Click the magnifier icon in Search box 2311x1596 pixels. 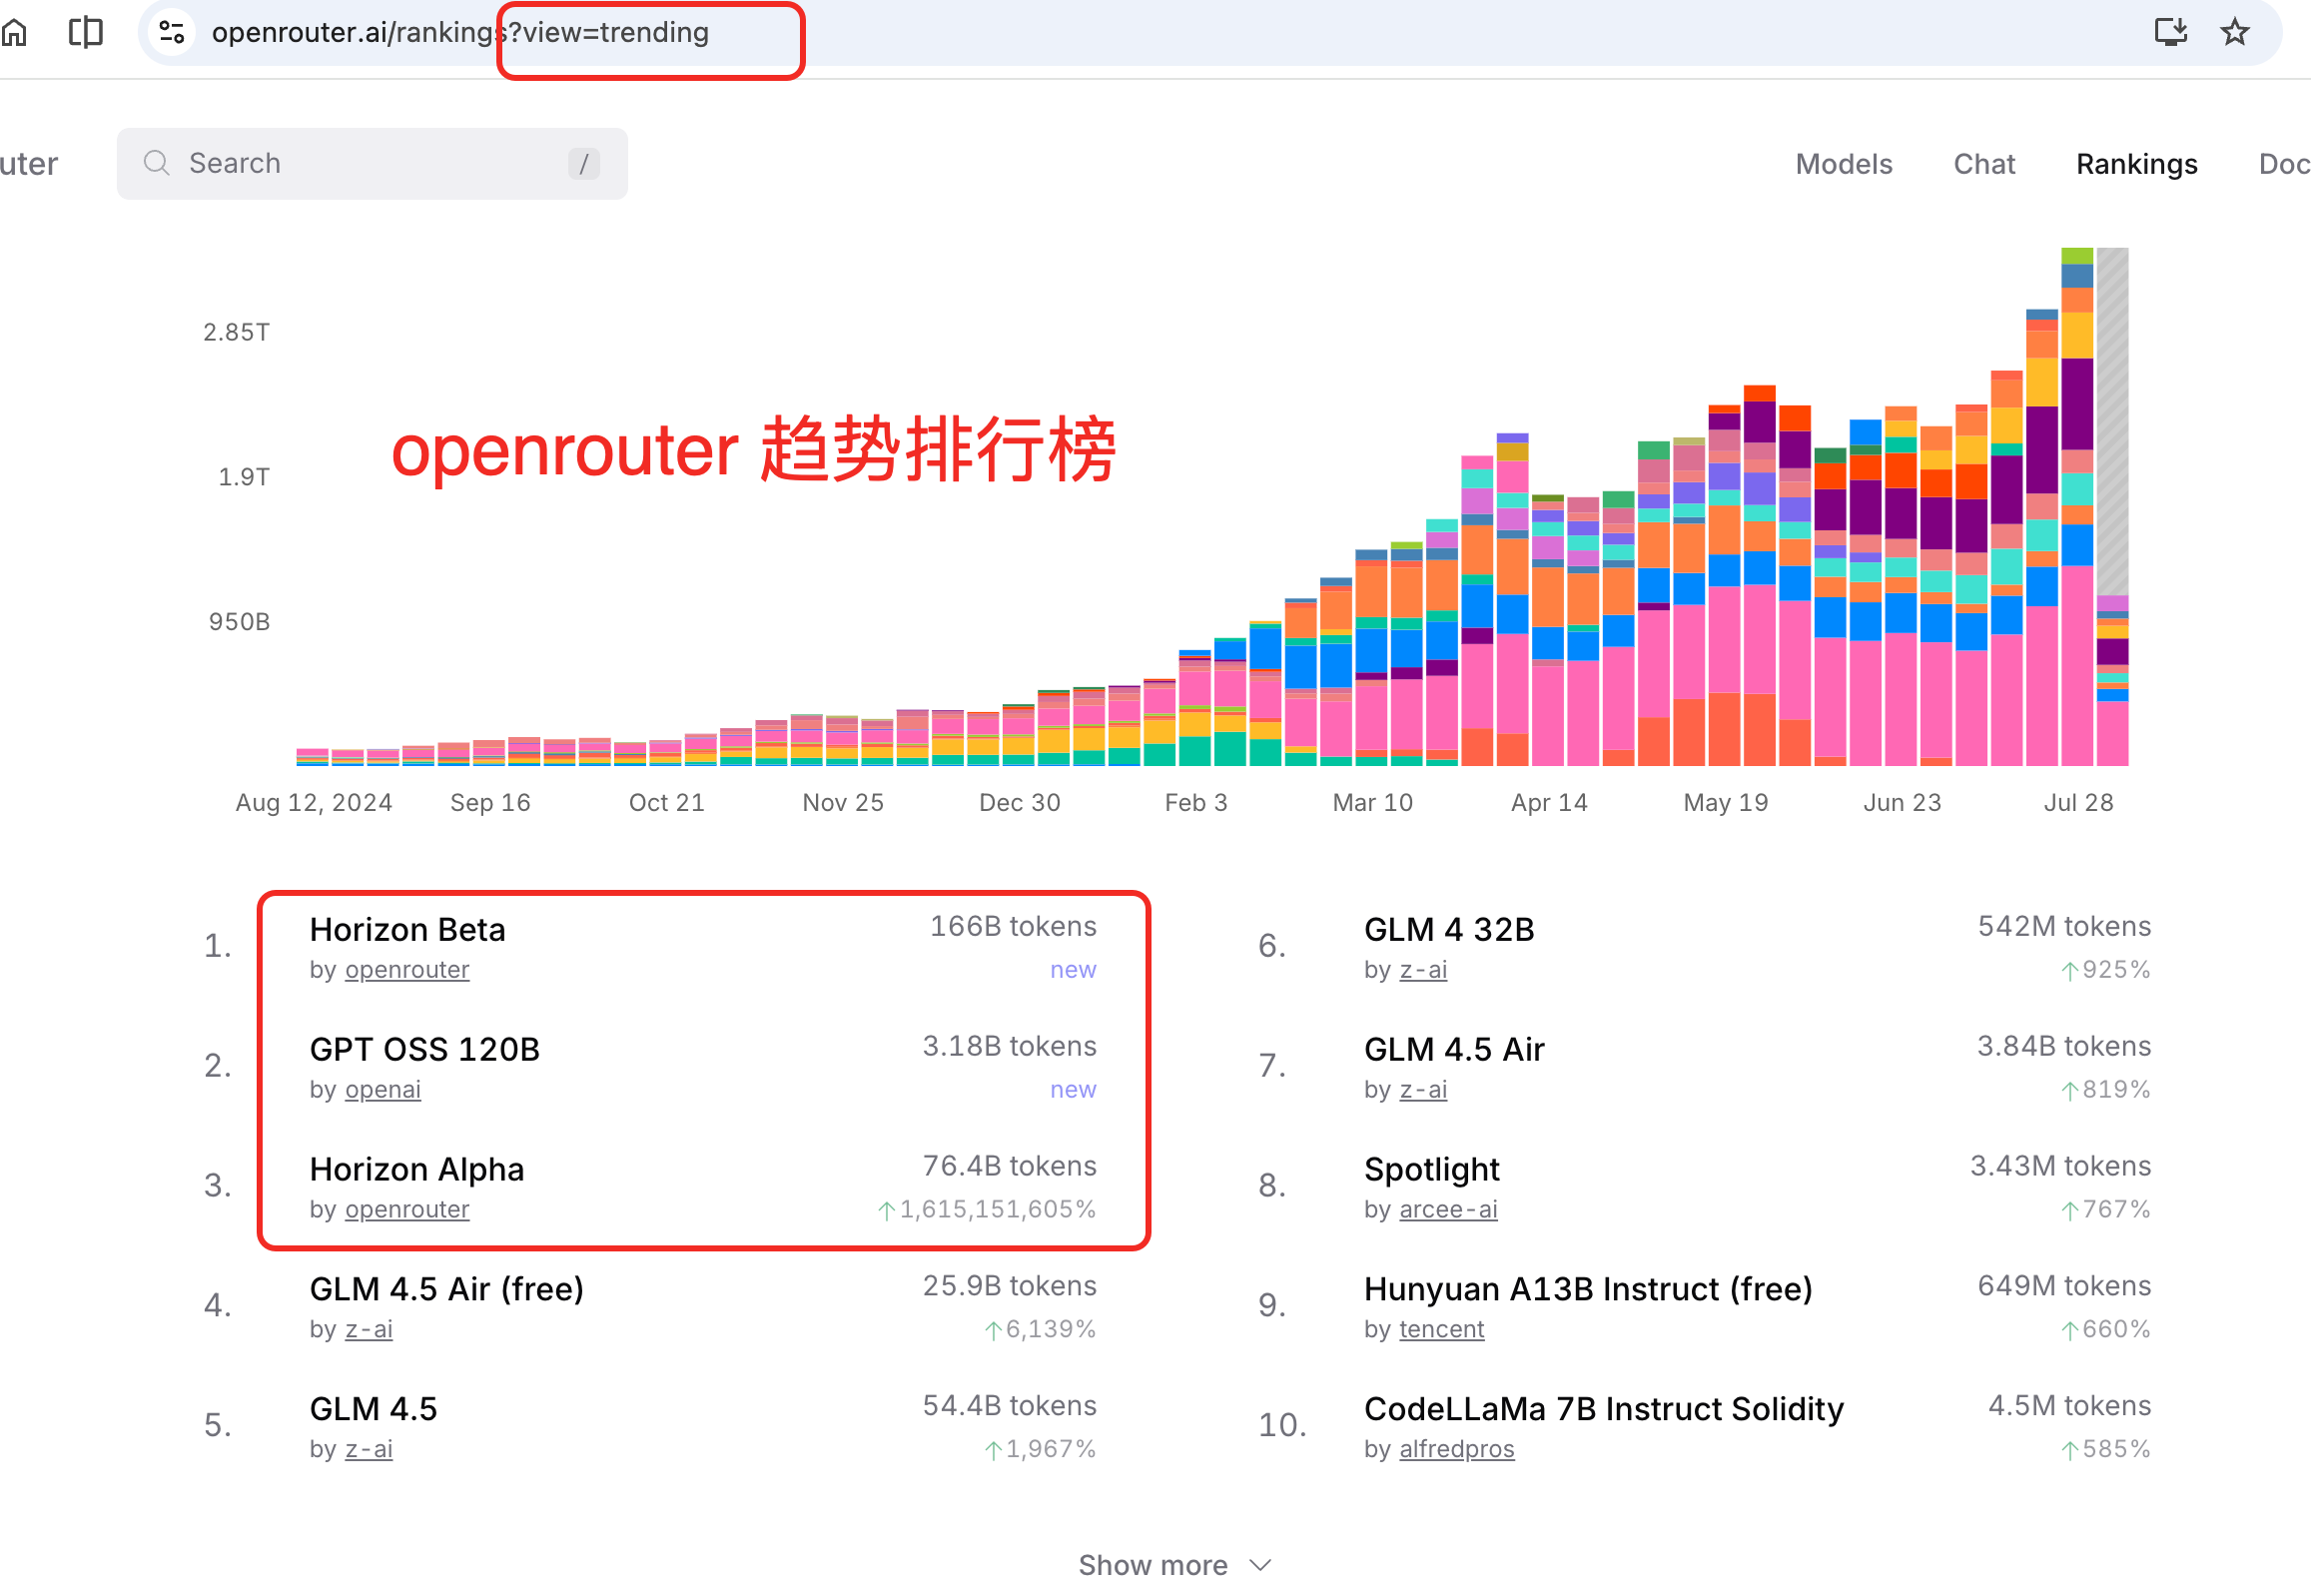tap(156, 163)
